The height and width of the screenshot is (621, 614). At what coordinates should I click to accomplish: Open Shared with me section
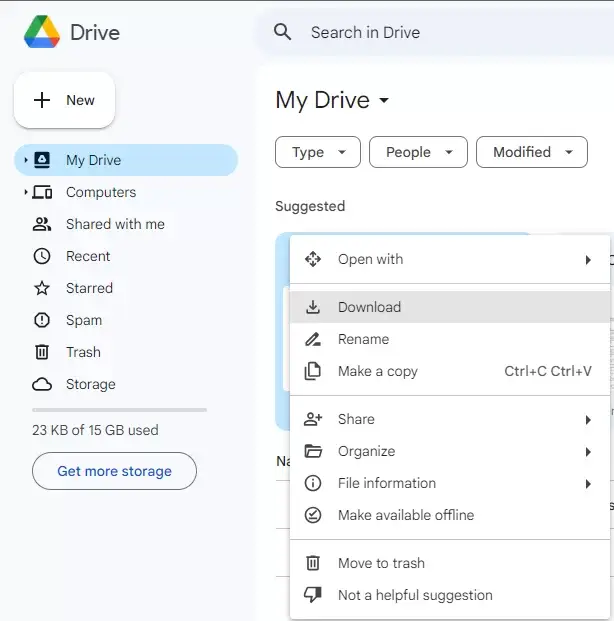(115, 224)
